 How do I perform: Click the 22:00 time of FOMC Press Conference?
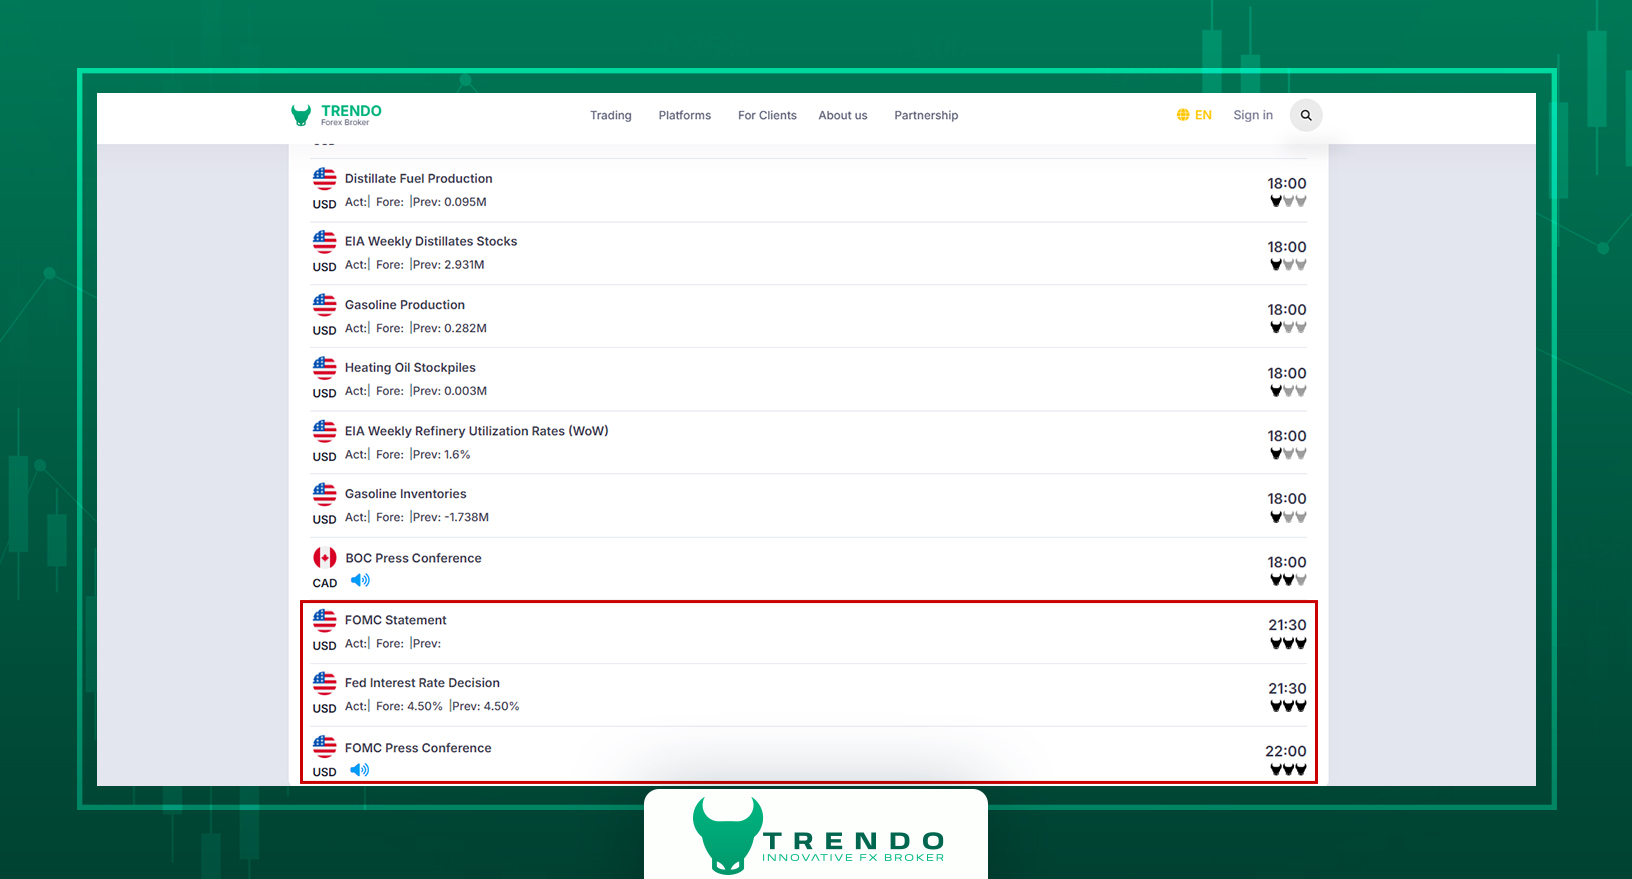point(1286,751)
